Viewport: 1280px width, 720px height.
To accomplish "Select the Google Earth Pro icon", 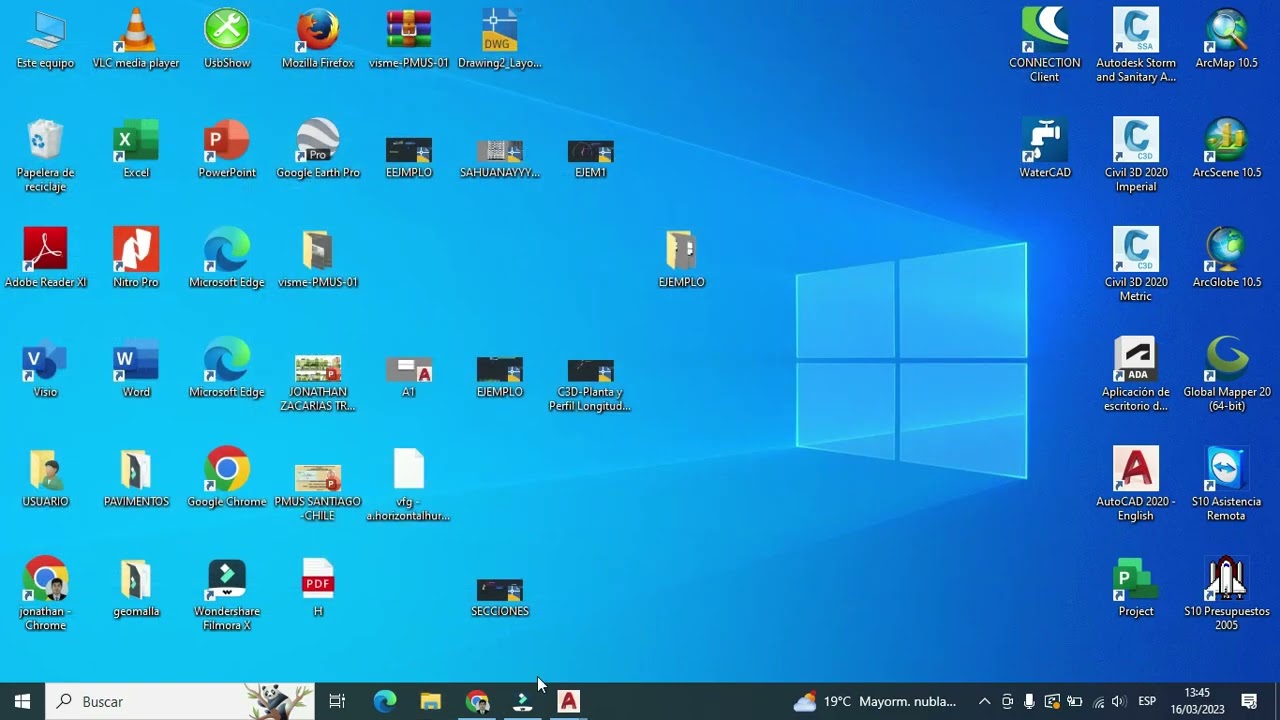I will [318, 148].
